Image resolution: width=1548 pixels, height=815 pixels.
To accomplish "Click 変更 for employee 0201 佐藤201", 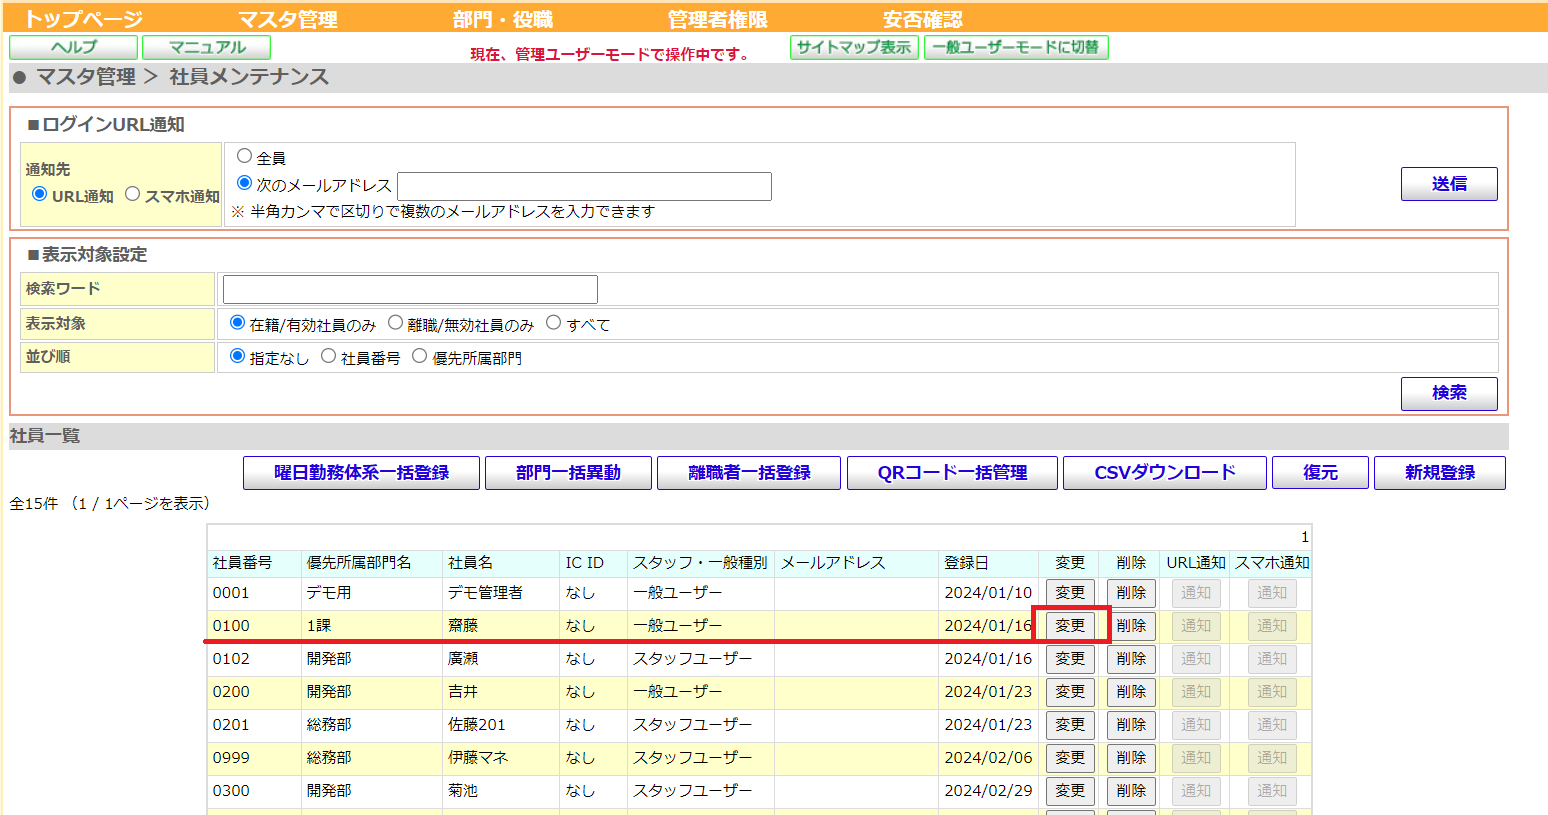I will [x=1070, y=725].
